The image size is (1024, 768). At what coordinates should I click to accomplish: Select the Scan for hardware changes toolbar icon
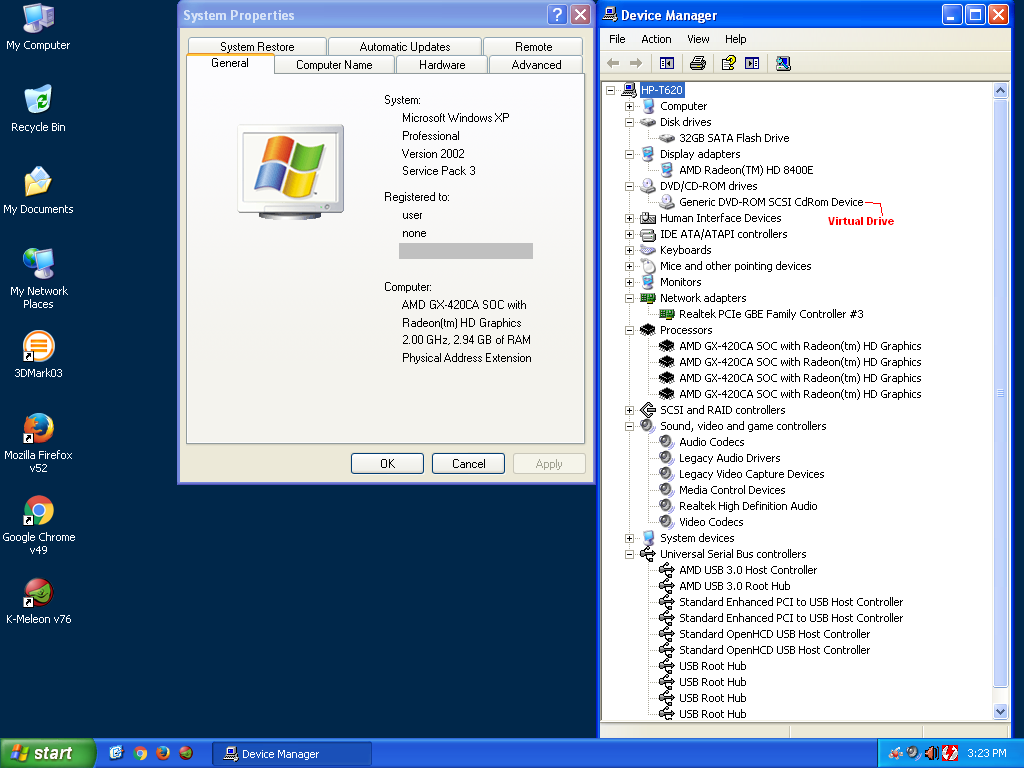[782, 63]
